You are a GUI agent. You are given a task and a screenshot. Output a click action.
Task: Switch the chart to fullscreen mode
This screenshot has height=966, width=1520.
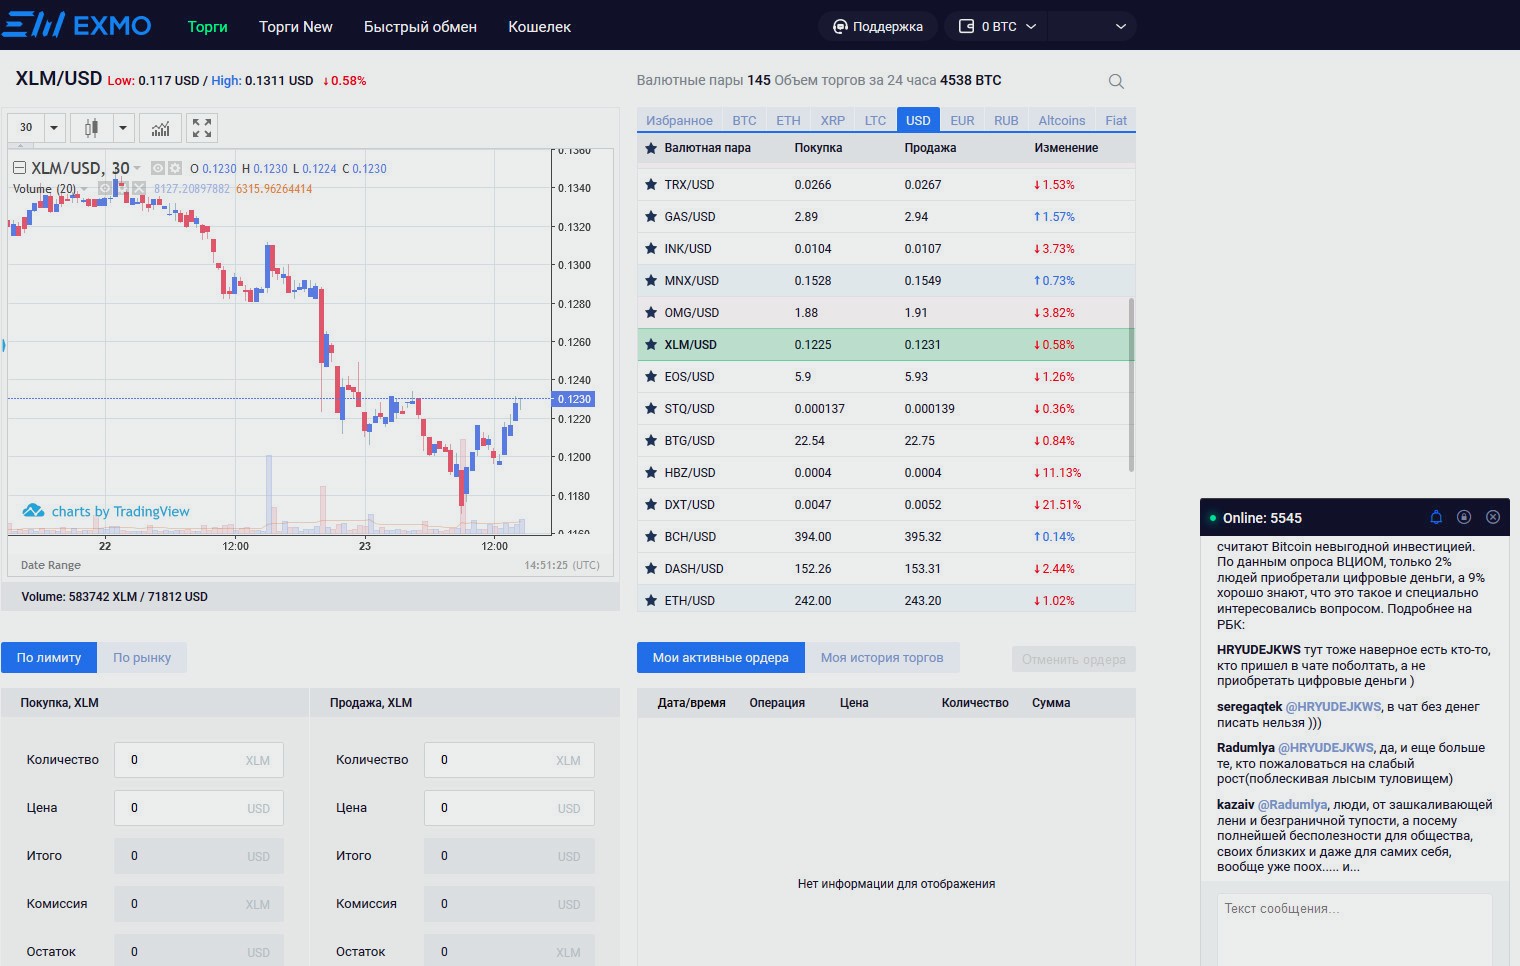202,128
